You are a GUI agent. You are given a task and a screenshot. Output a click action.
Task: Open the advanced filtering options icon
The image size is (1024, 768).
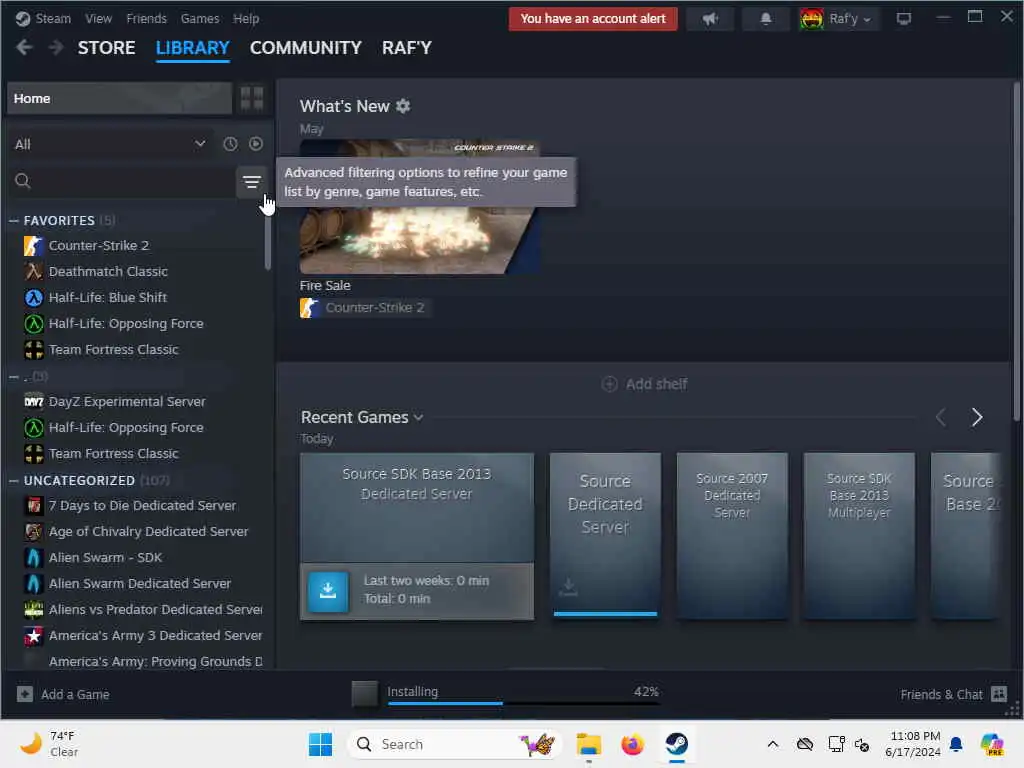tap(251, 182)
